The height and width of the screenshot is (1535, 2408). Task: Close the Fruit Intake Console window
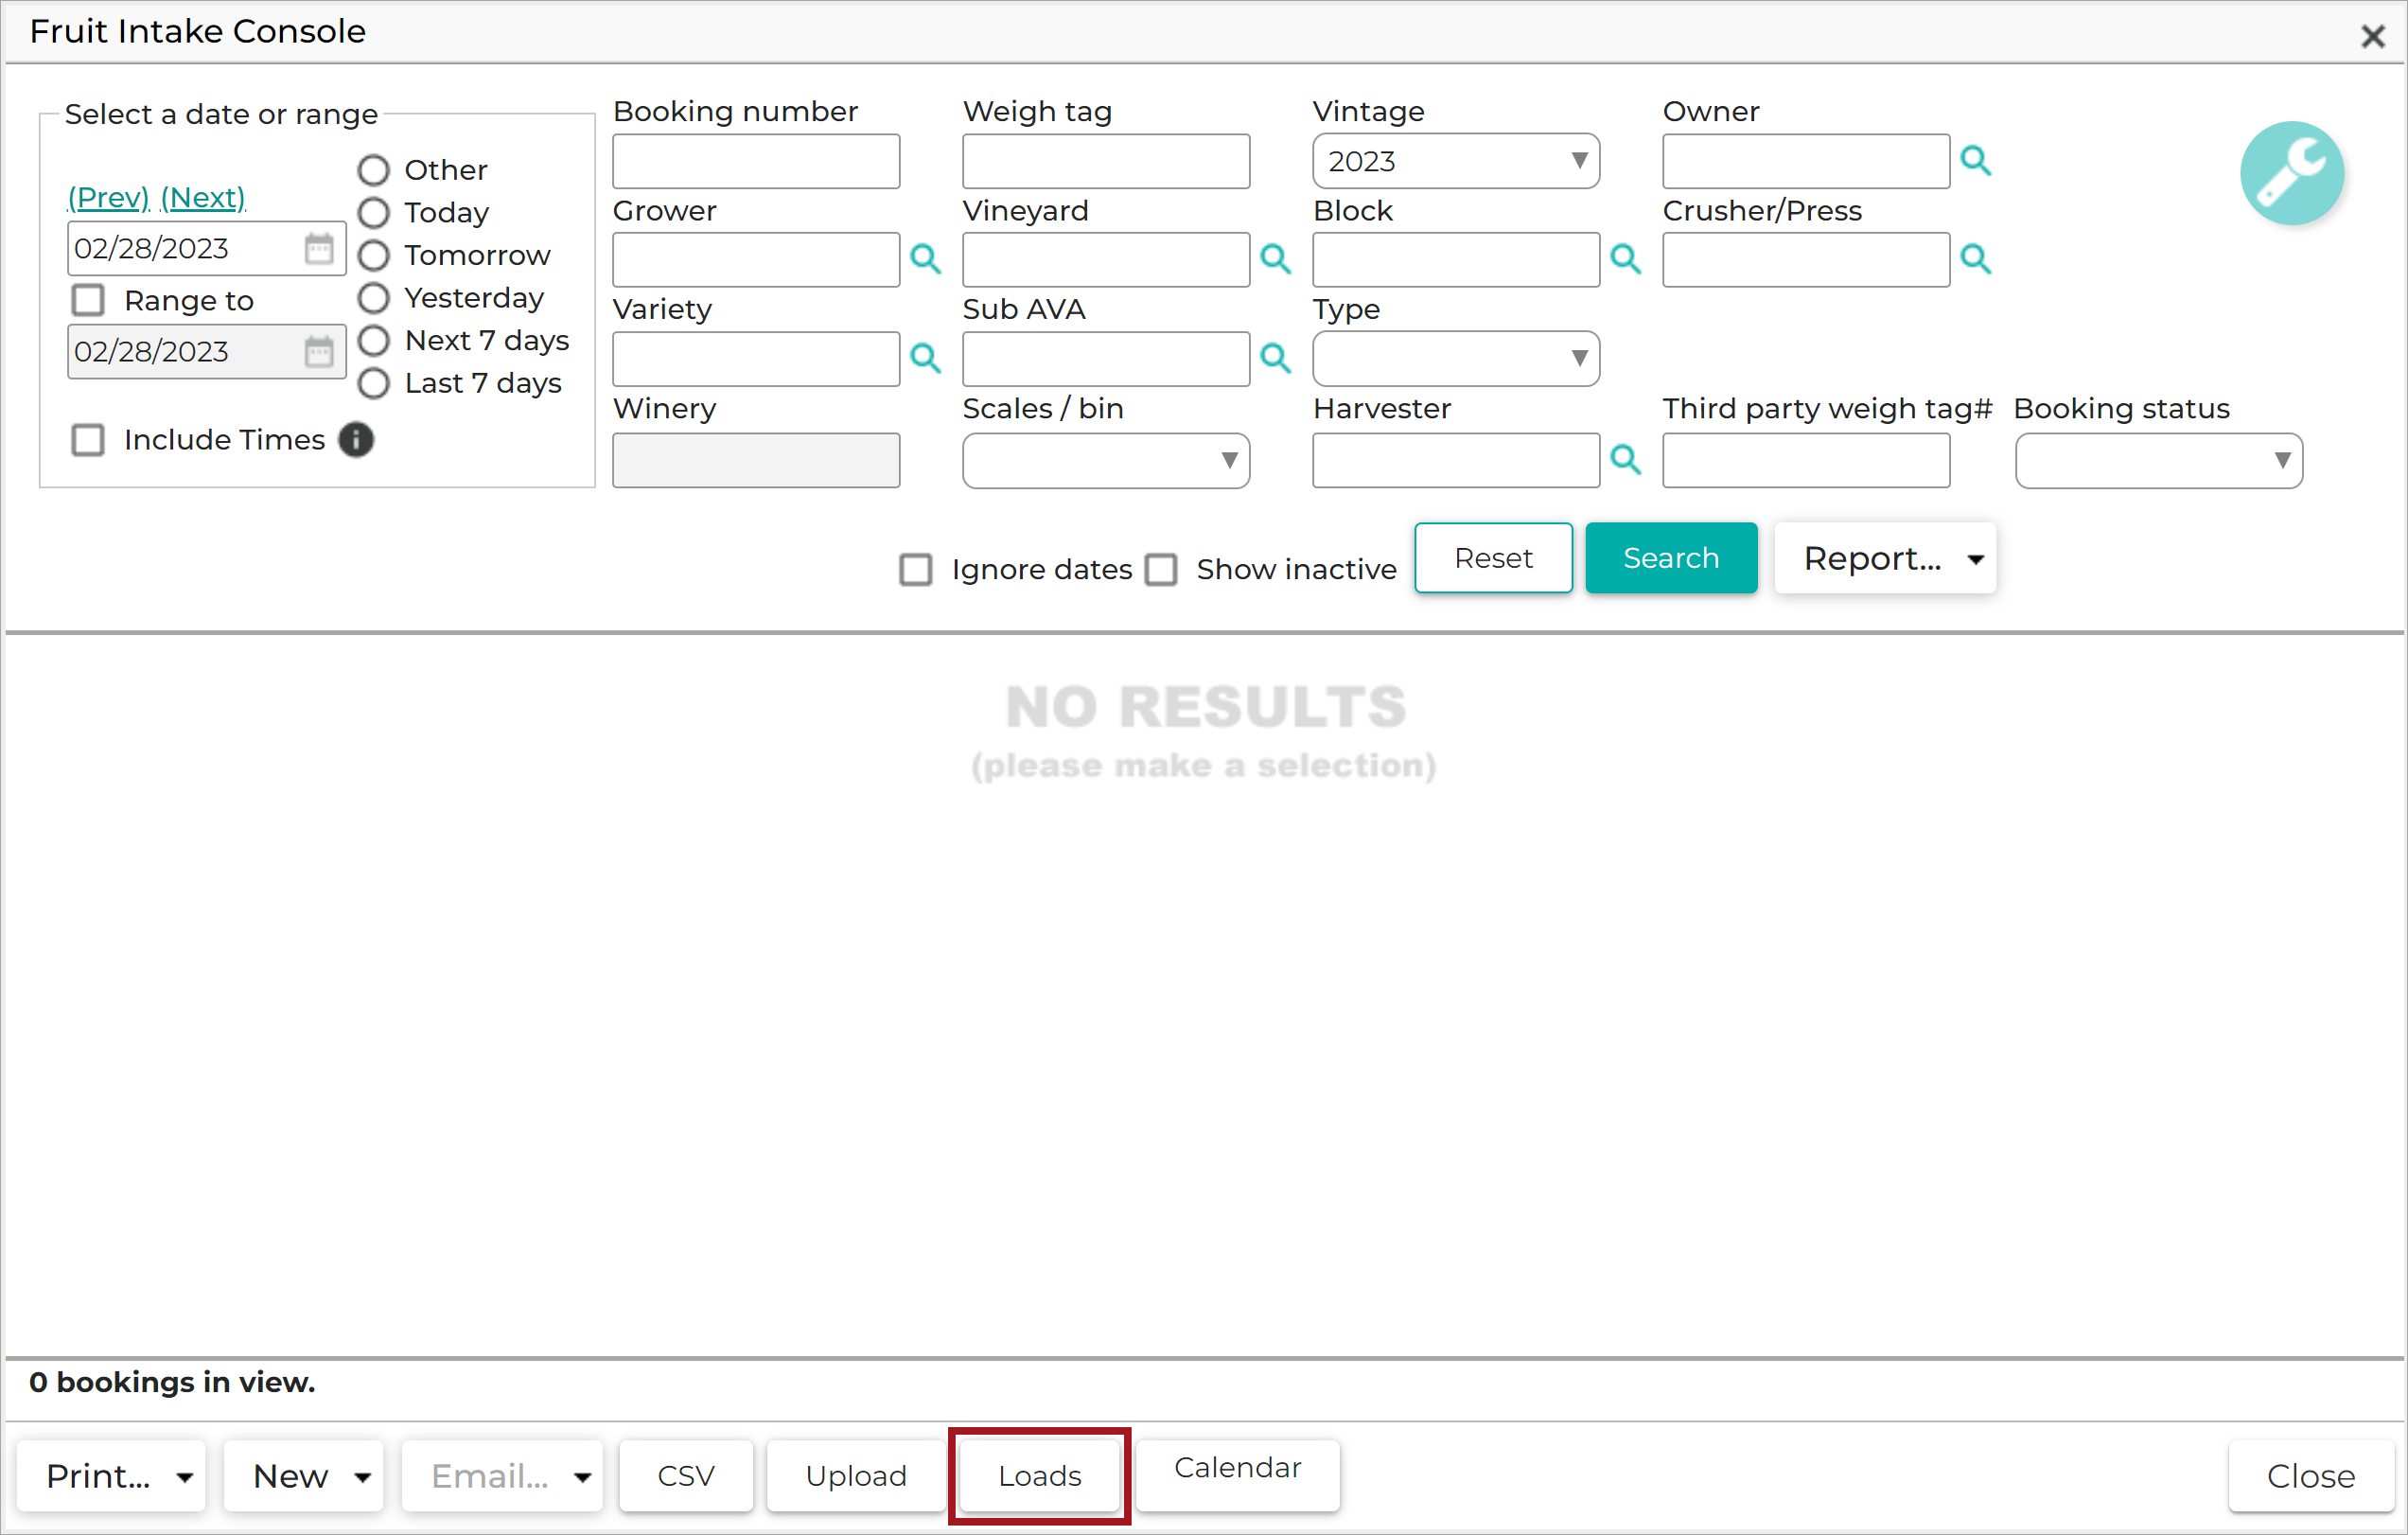click(2372, 36)
